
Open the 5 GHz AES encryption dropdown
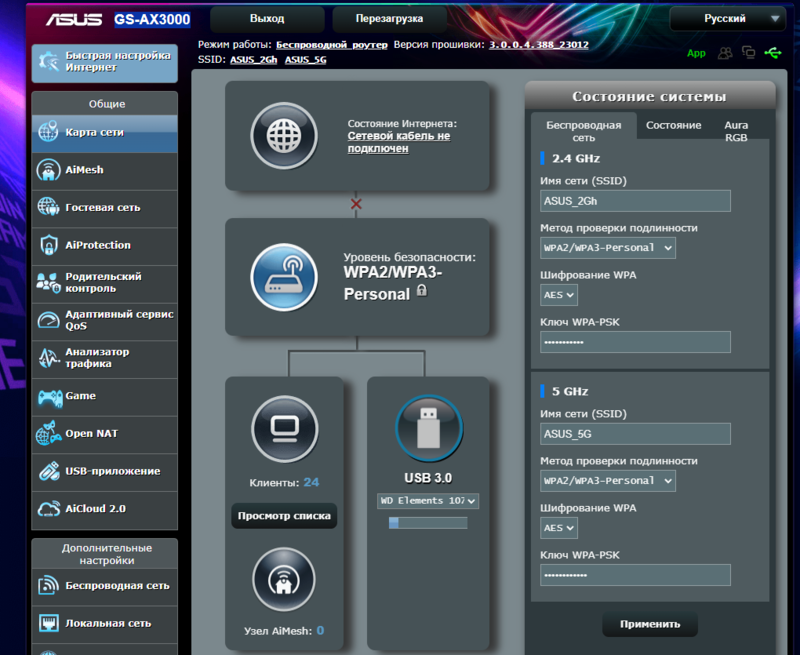pyautogui.click(x=559, y=528)
